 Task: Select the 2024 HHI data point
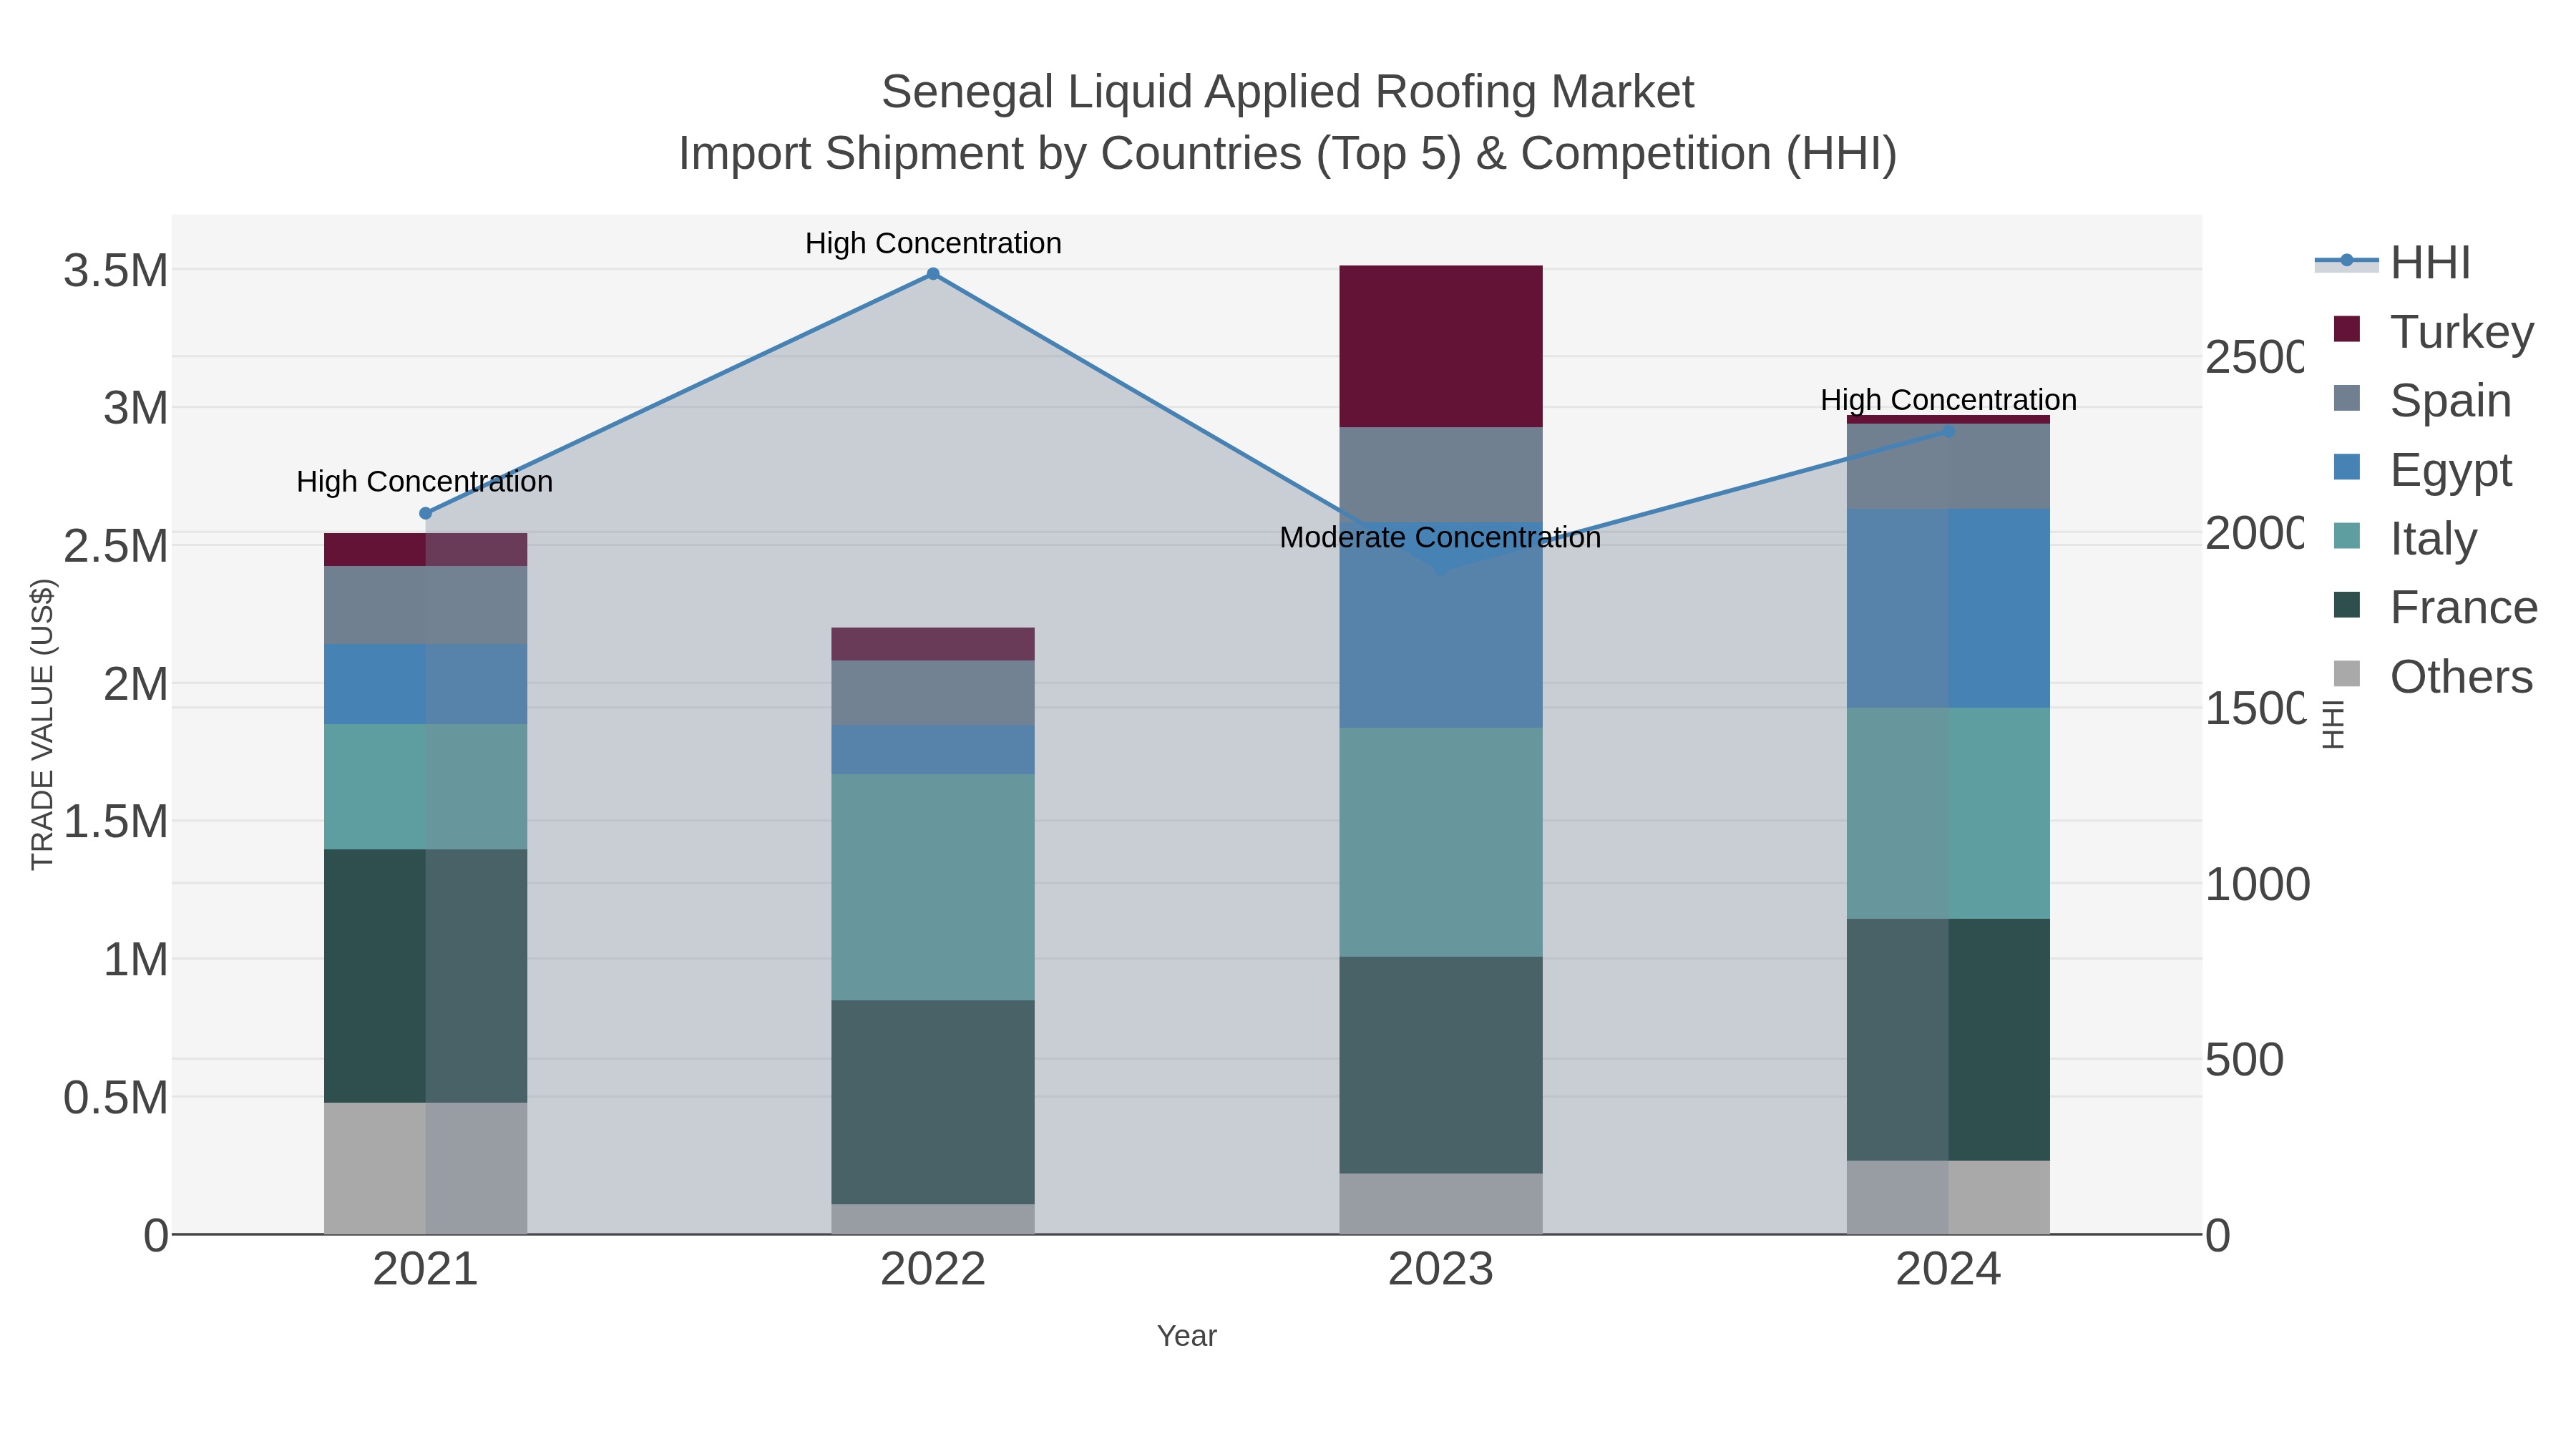(x=1948, y=431)
